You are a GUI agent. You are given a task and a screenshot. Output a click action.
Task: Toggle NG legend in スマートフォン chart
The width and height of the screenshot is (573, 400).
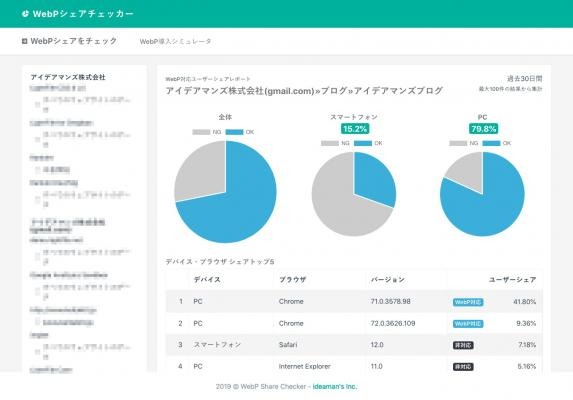335,143
